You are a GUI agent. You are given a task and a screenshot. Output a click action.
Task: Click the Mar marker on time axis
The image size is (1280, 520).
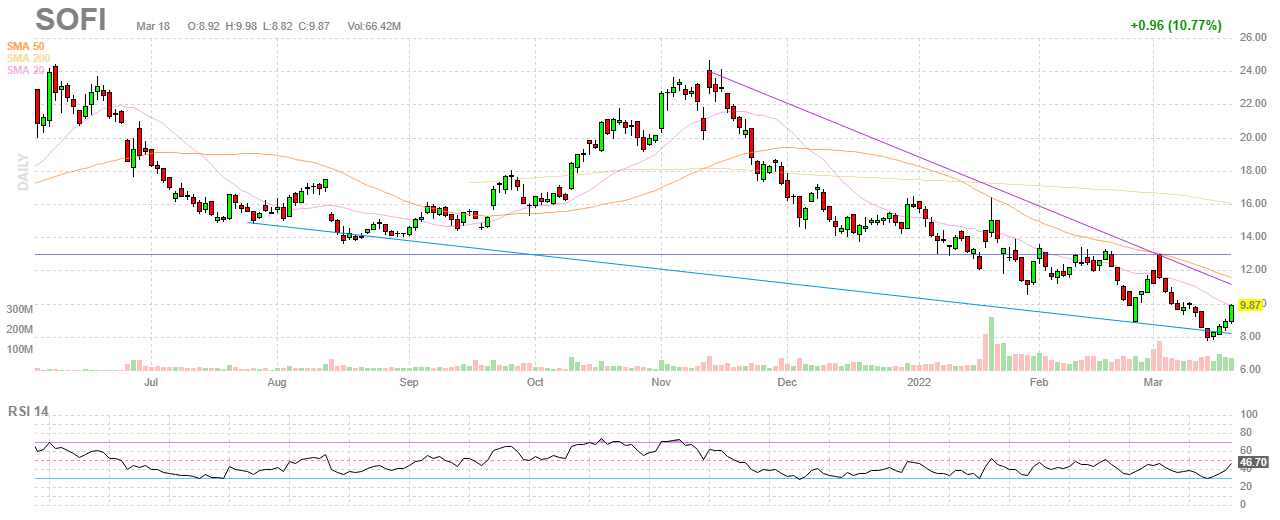pyautogui.click(x=1154, y=382)
